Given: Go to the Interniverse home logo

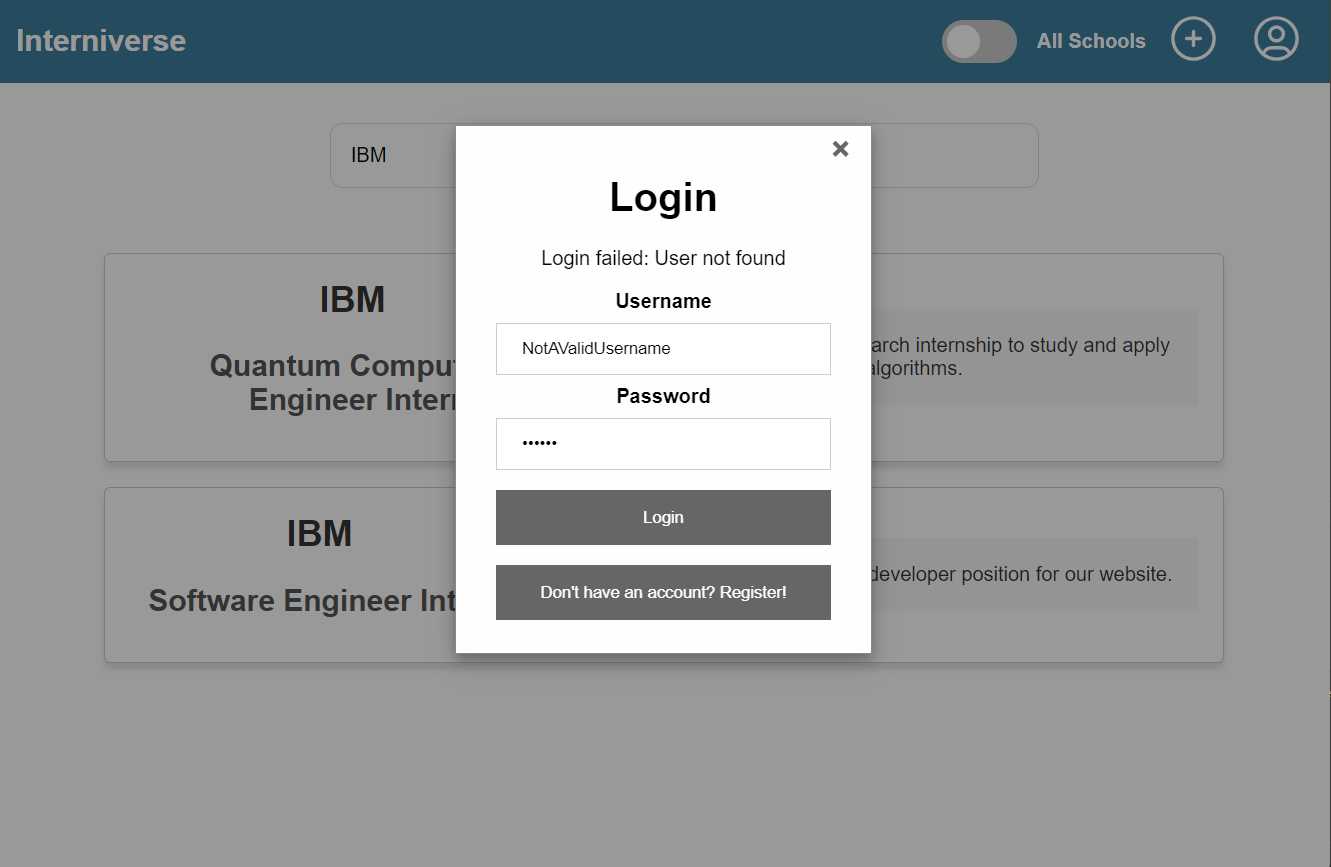Looking at the screenshot, I should pyautogui.click(x=101, y=41).
